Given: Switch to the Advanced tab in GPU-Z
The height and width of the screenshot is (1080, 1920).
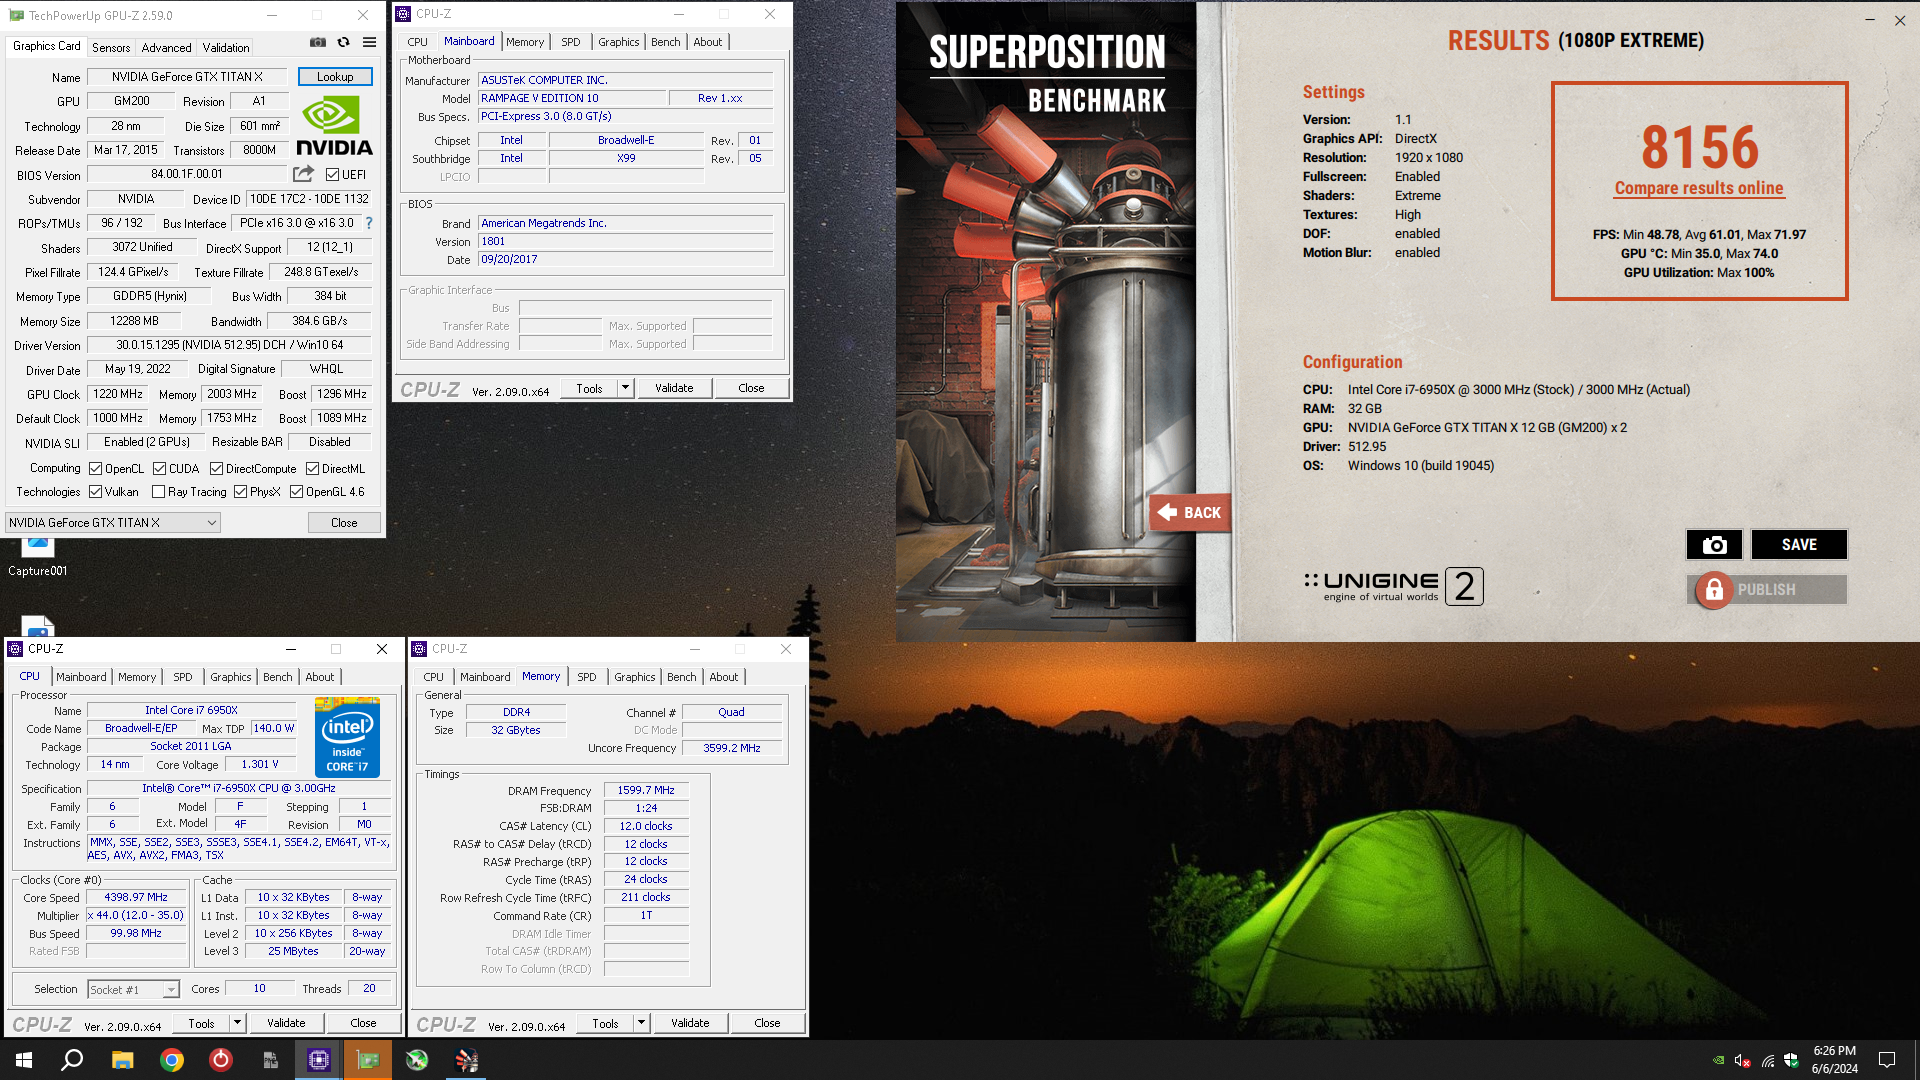Looking at the screenshot, I should point(166,47).
